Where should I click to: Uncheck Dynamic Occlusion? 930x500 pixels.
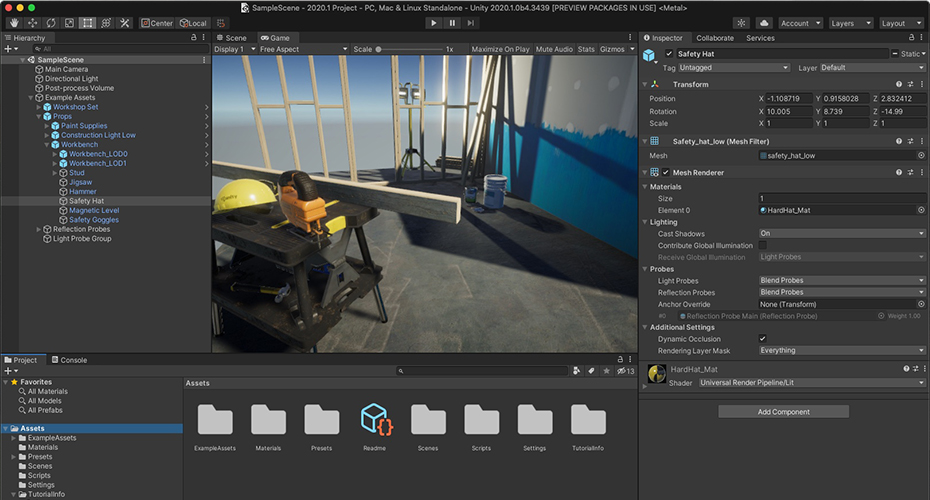tap(763, 339)
